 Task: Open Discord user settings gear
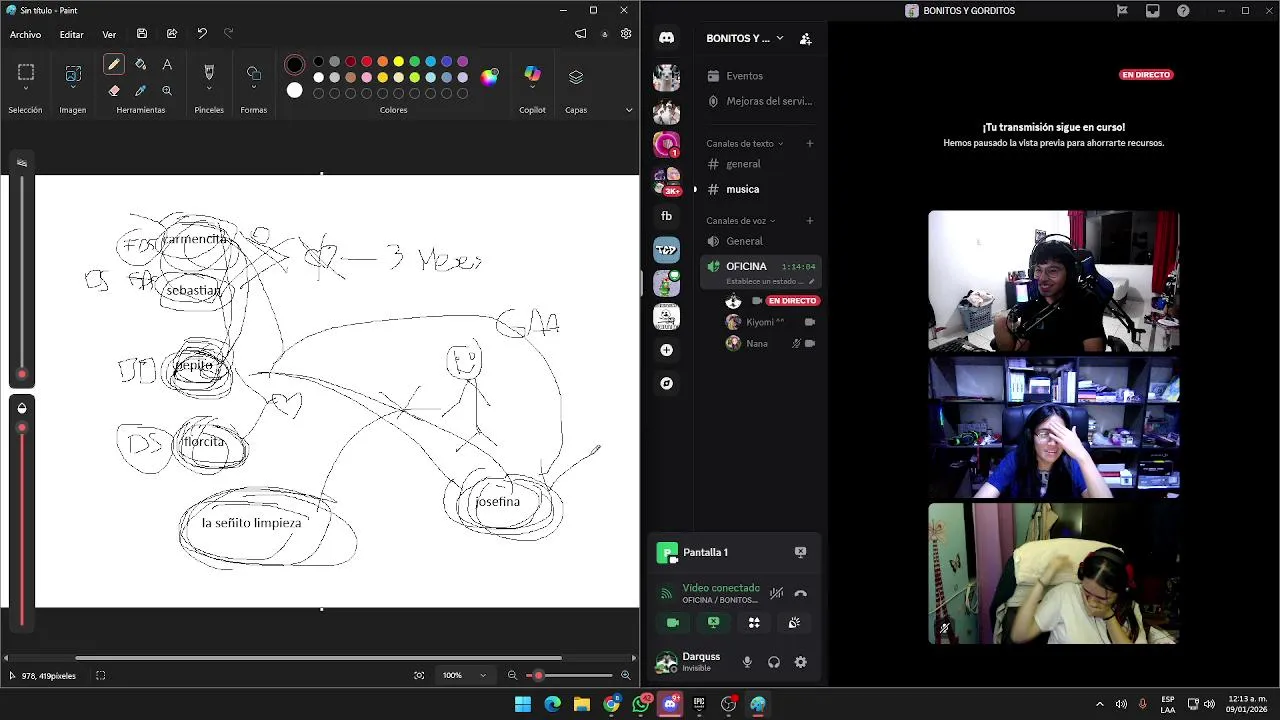tap(800, 662)
